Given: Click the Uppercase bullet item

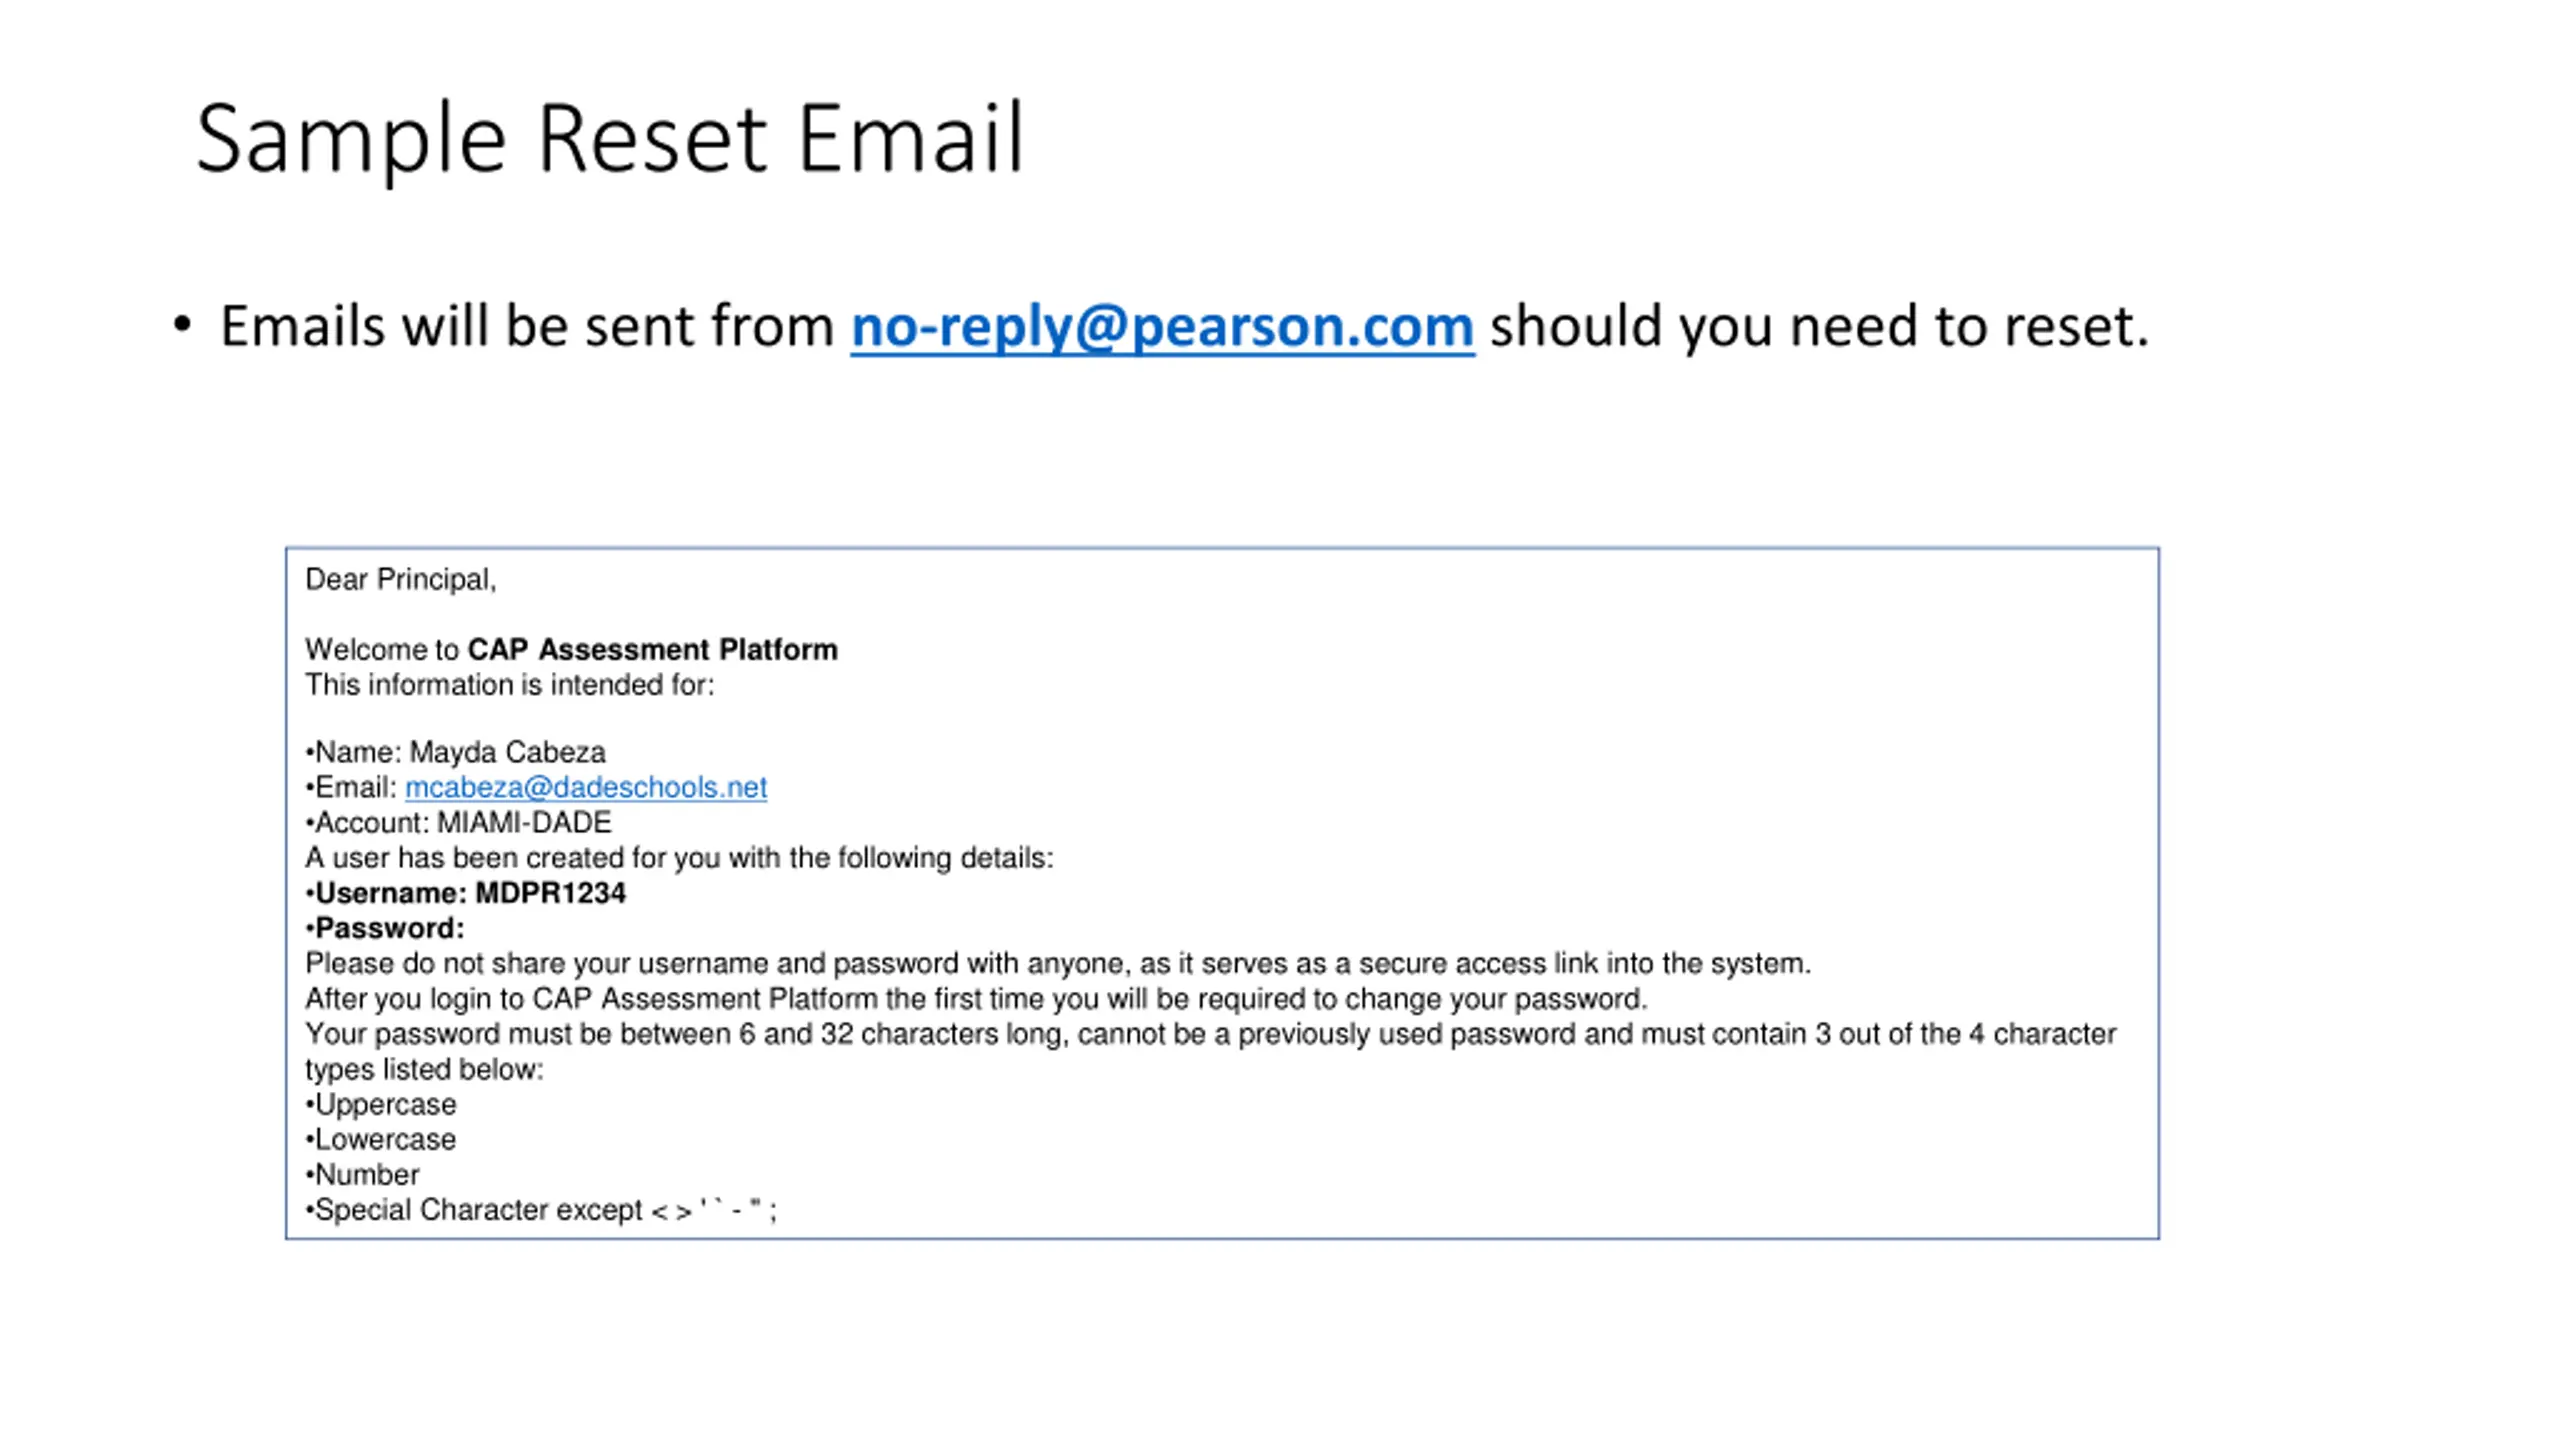Looking at the screenshot, I should pyautogui.click(x=381, y=1104).
